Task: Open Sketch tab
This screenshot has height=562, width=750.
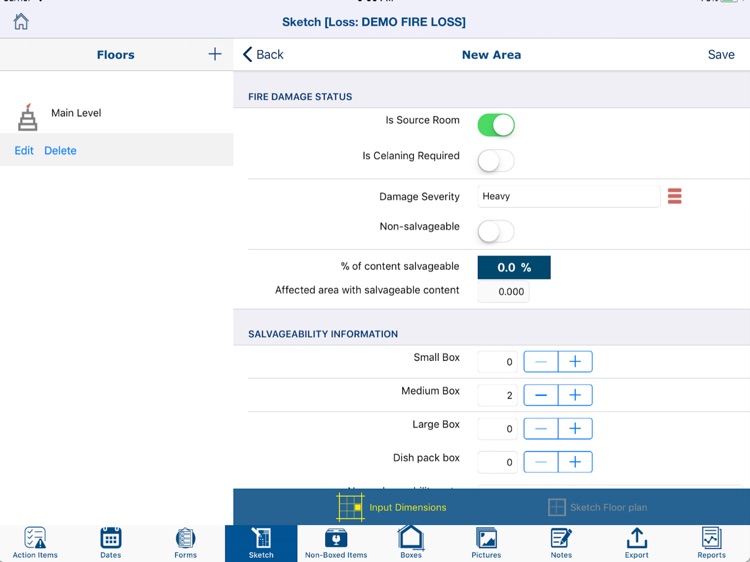Action: tap(261, 543)
